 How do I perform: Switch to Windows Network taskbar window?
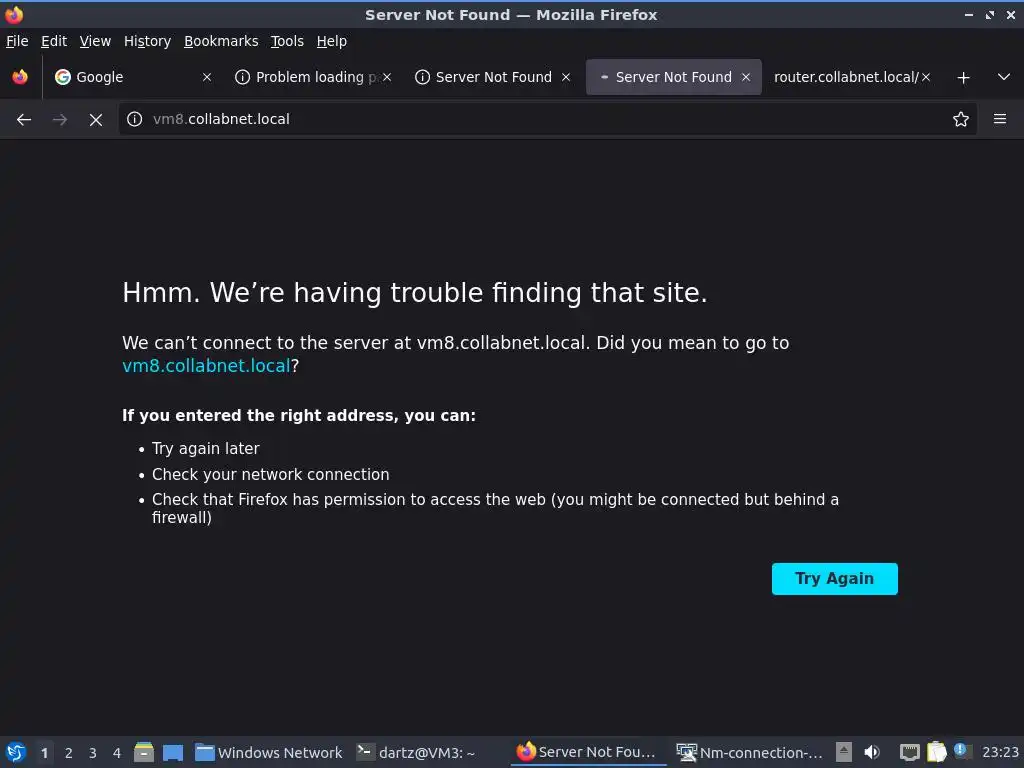point(269,752)
